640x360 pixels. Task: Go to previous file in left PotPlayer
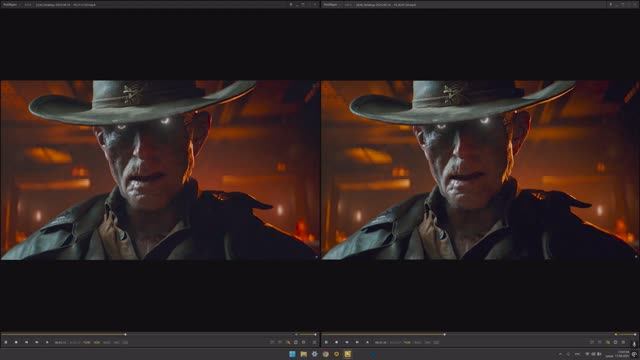pyautogui.click(x=27, y=342)
